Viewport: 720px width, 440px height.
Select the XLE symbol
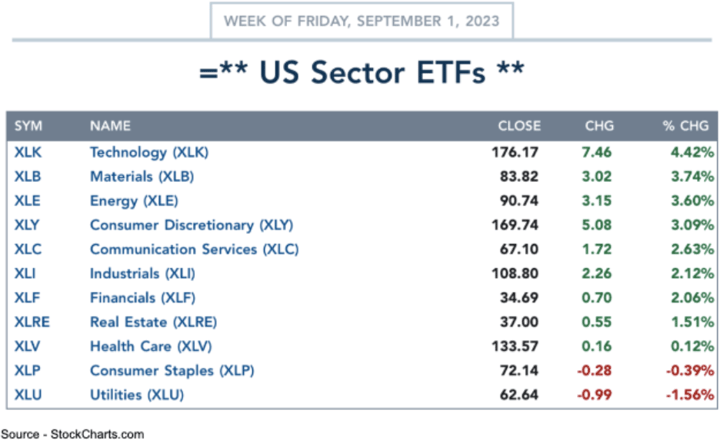26,200
